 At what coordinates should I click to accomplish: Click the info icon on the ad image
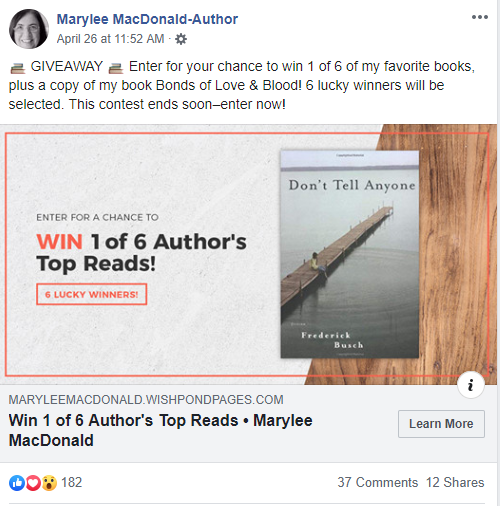coord(471,385)
